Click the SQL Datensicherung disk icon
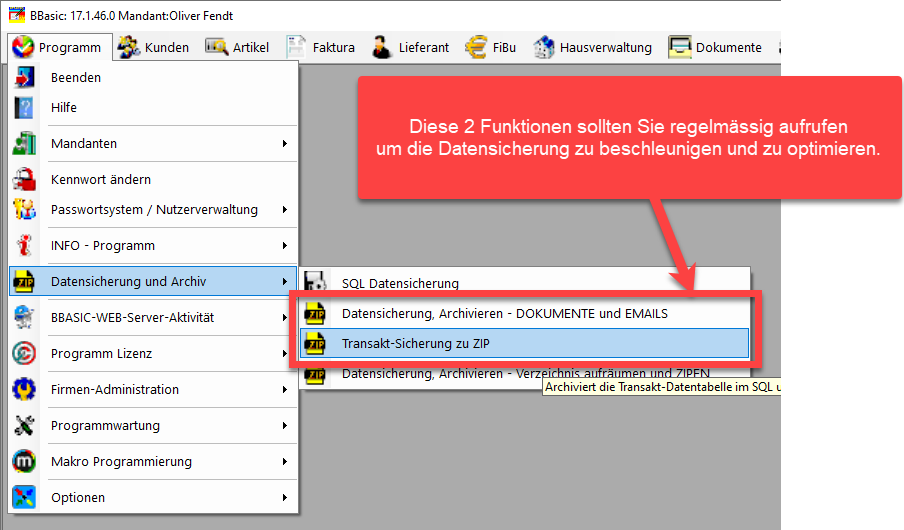 315,281
